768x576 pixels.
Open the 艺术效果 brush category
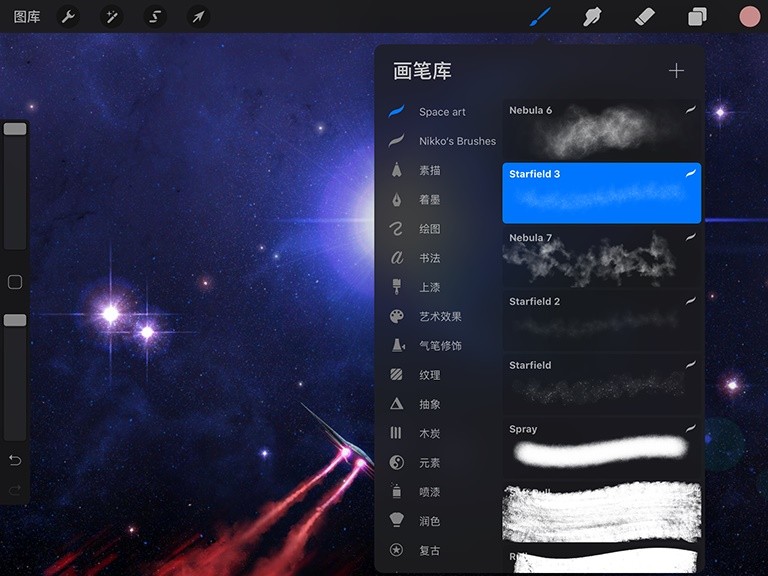442,316
